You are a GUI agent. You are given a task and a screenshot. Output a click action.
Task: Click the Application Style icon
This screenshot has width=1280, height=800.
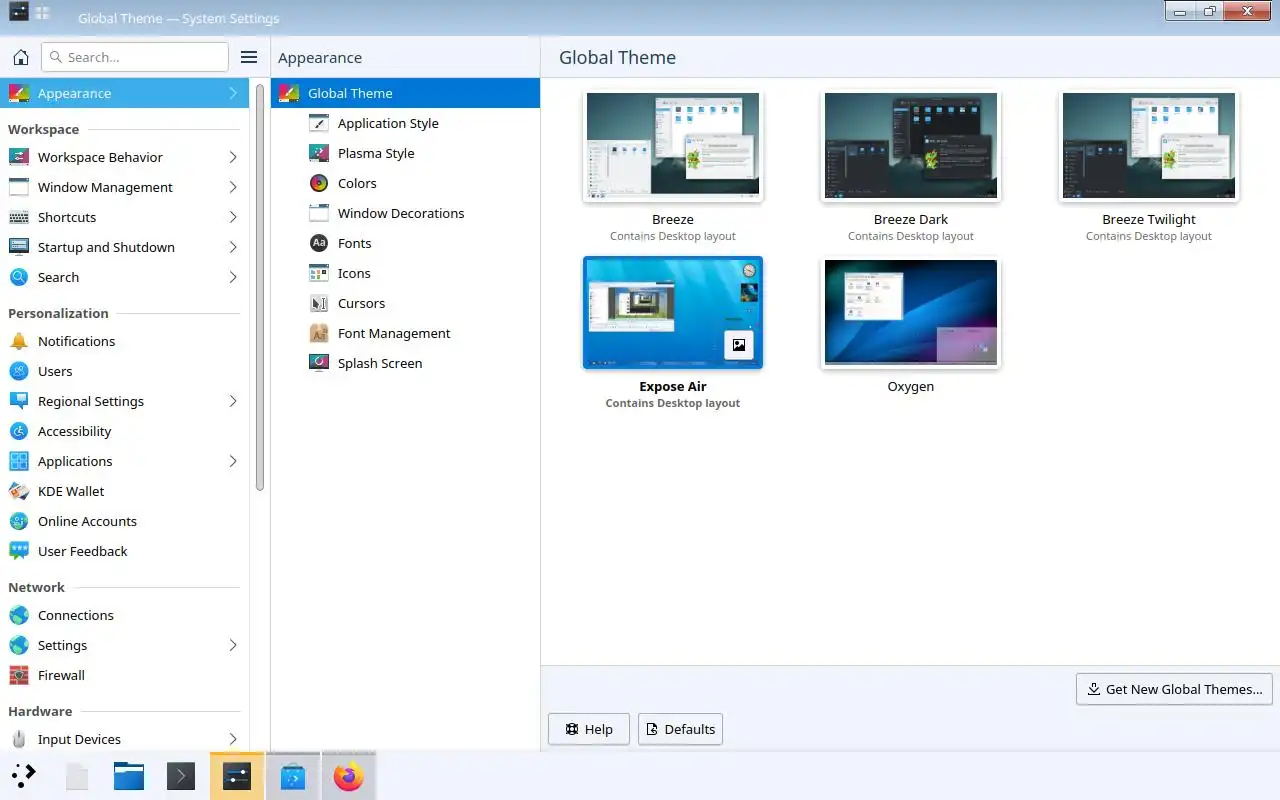[319, 123]
